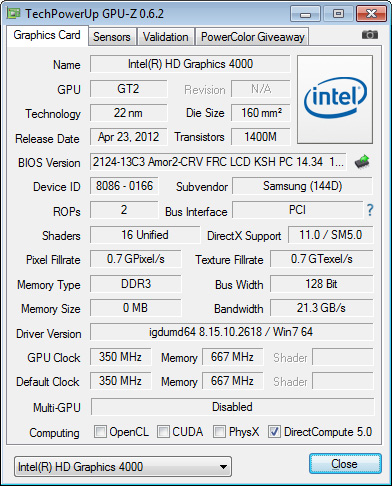The height and width of the screenshot is (486, 392).
Task: Enable the OpenCL checkbox
Action: 100,432
